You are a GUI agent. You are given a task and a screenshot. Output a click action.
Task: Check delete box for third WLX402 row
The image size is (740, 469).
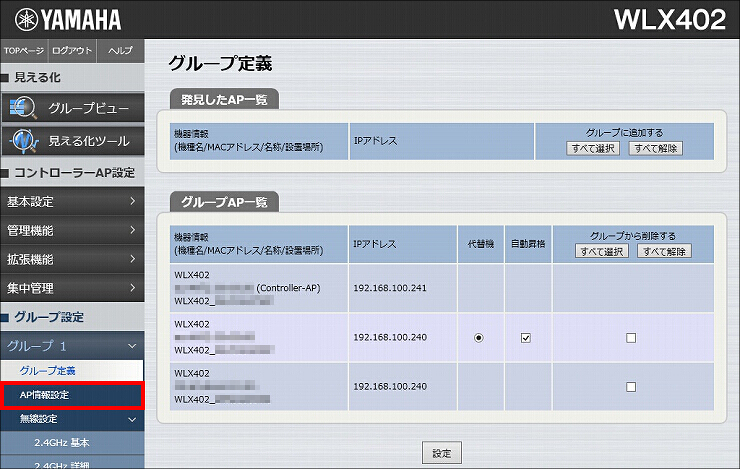click(x=631, y=387)
